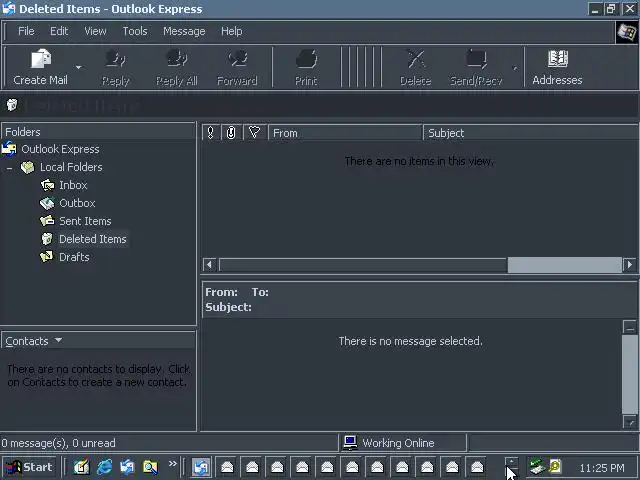
Task: Click the network connection tray icon
Action: point(537,467)
